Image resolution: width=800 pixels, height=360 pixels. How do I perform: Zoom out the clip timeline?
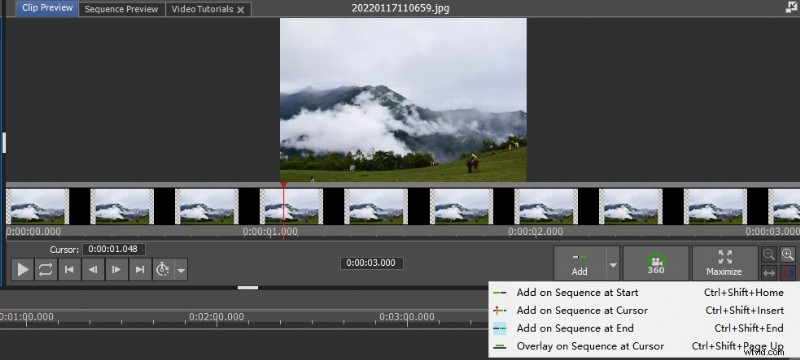tap(769, 254)
